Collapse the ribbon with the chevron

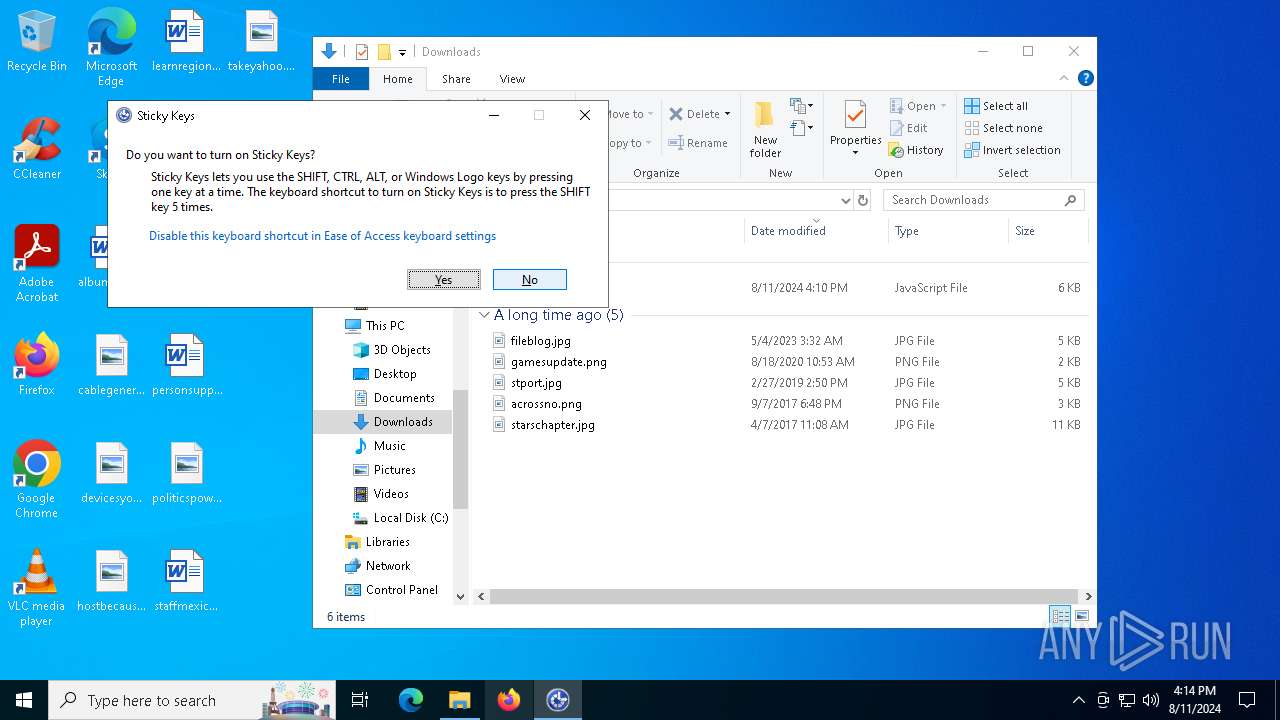[x=1065, y=78]
